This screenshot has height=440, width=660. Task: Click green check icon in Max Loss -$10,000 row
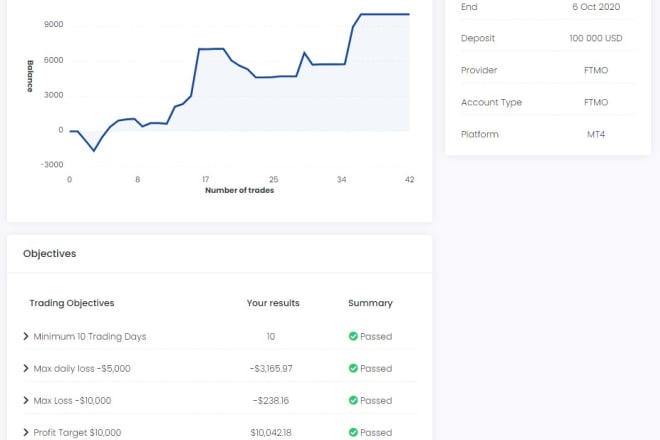(353, 401)
